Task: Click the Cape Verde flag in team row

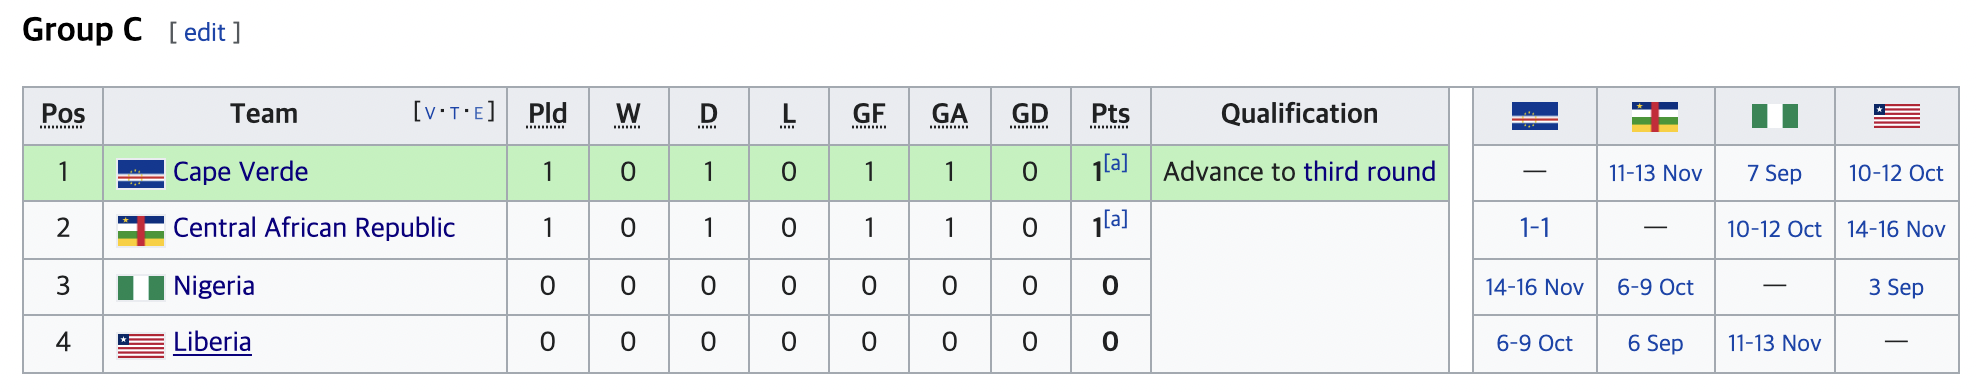Action: pos(140,174)
